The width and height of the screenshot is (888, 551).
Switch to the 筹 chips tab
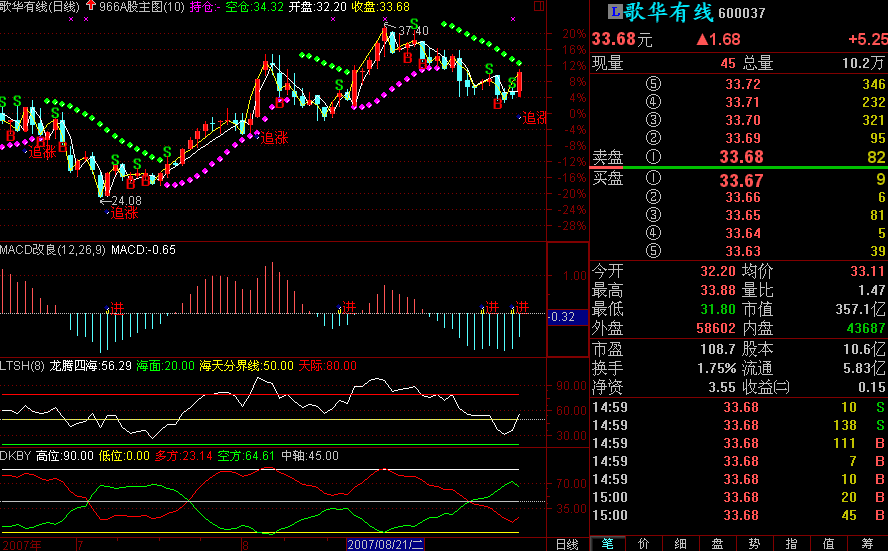tap(867, 544)
